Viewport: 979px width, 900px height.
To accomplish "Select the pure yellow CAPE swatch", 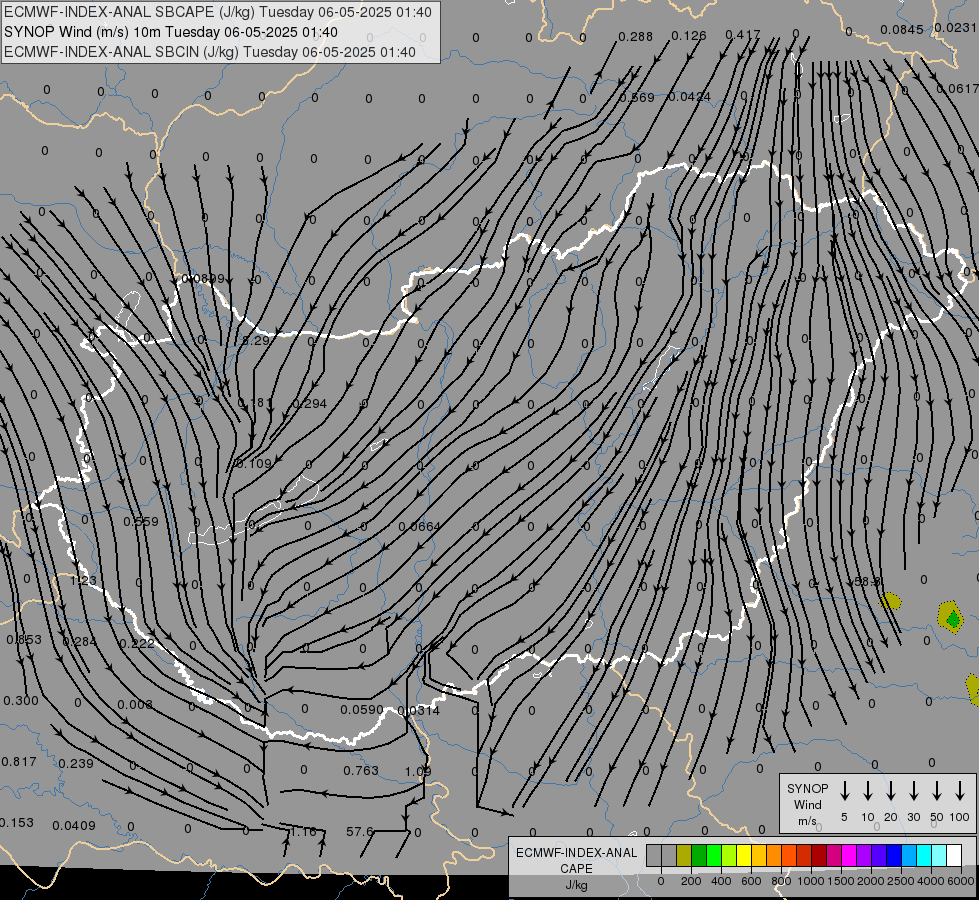I will tap(744, 856).
